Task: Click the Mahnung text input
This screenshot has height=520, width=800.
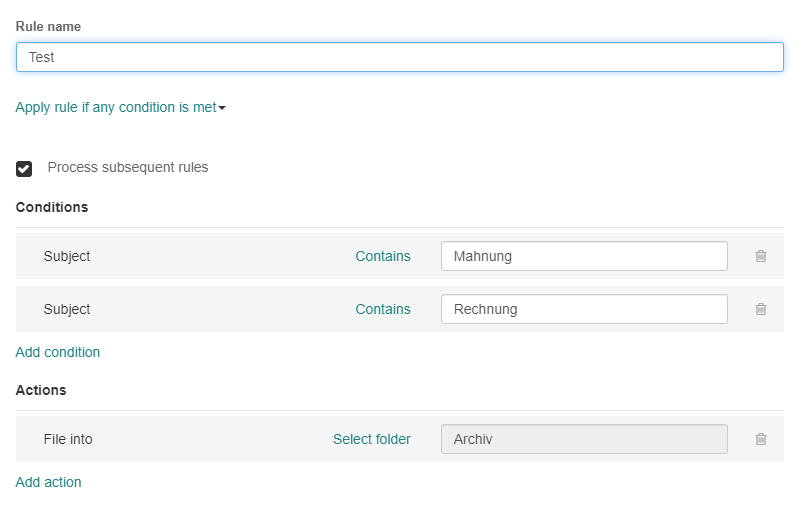Action: coord(584,256)
